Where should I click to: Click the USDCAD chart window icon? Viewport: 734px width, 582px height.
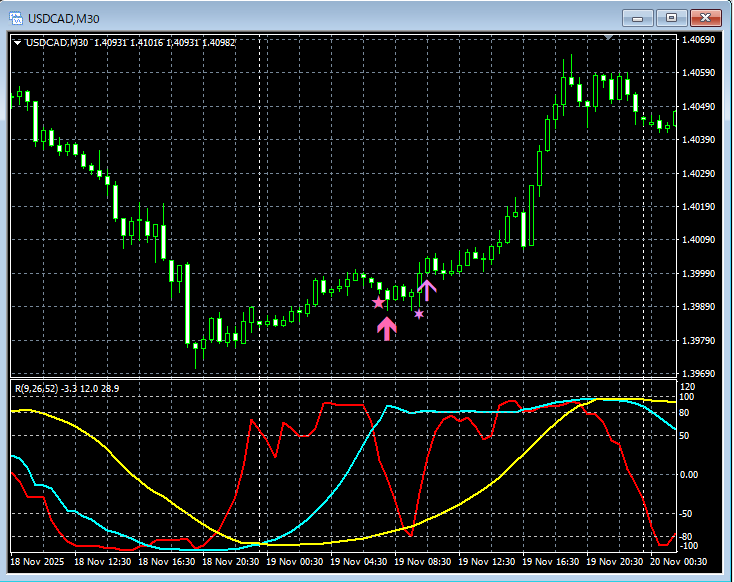(x=16, y=19)
